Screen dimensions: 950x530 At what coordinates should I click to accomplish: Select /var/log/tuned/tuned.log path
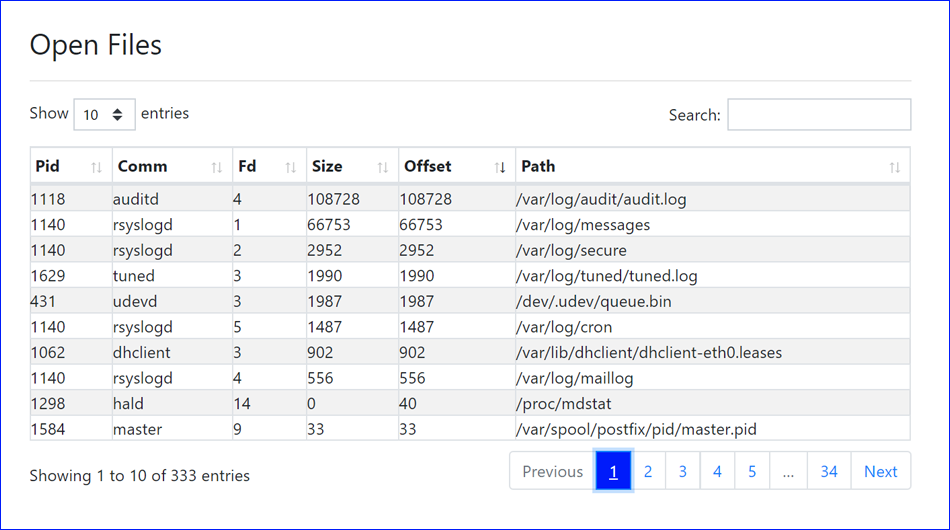click(x=712, y=276)
